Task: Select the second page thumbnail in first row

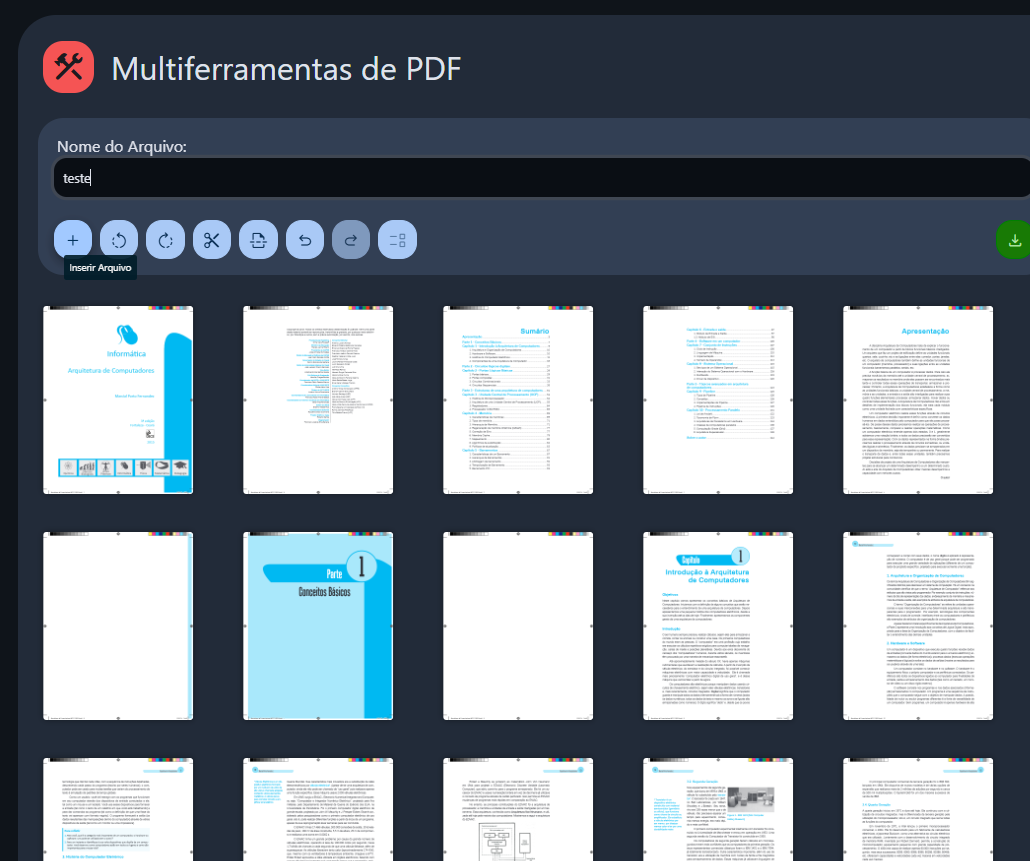Action: click(318, 400)
